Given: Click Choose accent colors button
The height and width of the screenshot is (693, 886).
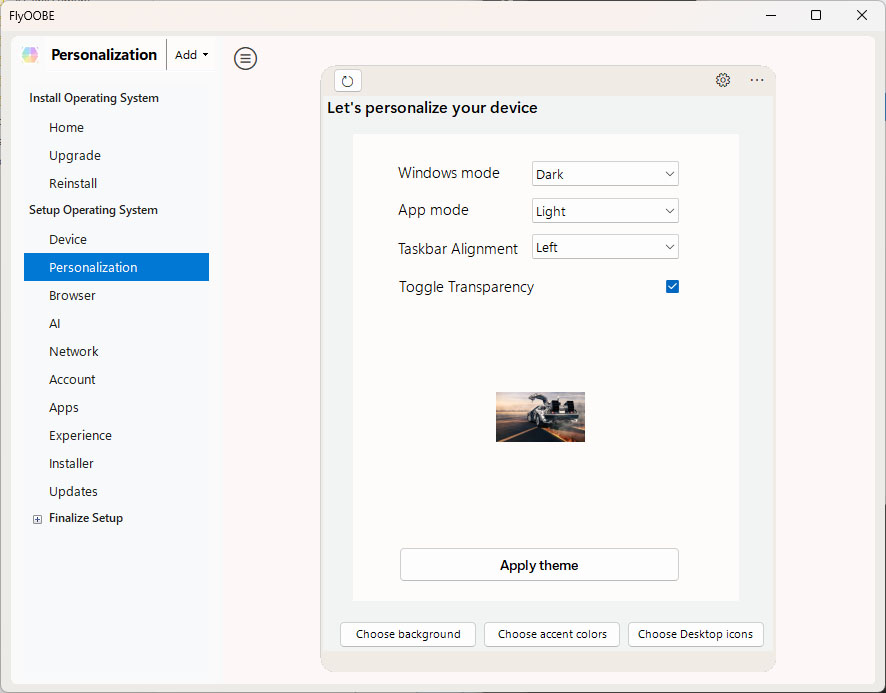Looking at the screenshot, I should point(552,634).
